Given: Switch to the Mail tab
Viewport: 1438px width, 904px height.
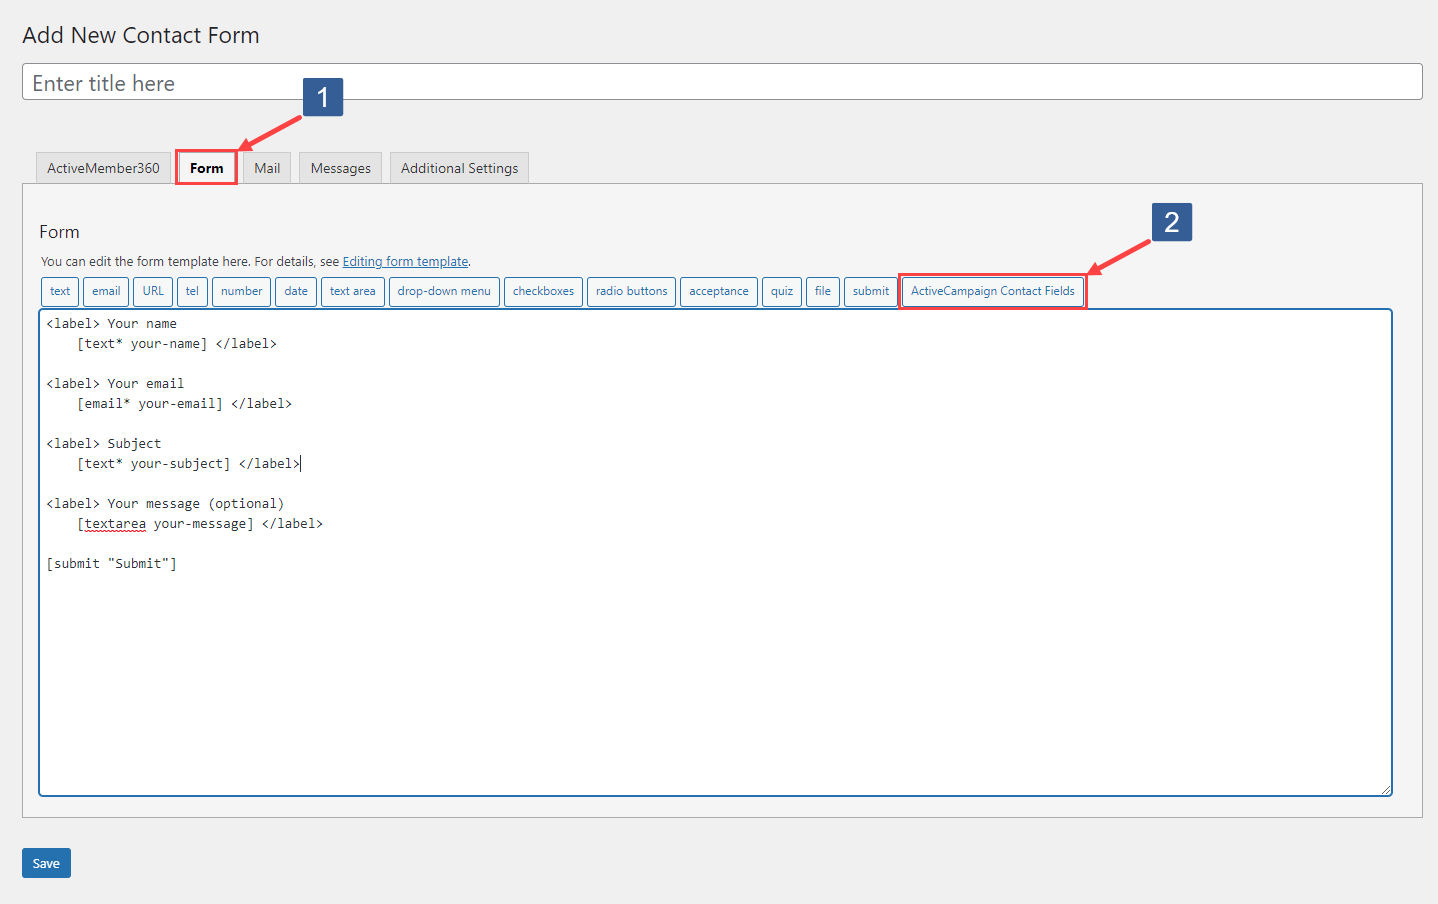Looking at the screenshot, I should (x=266, y=167).
